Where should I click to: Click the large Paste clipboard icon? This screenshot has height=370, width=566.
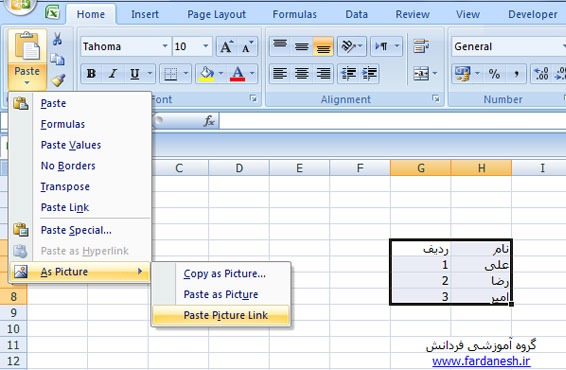pos(27,46)
